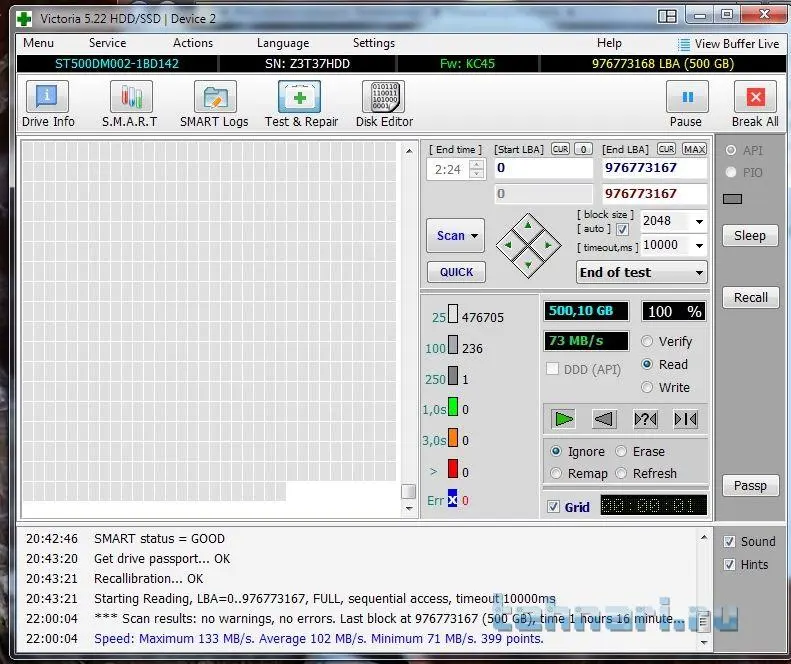The image size is (791, 664).
Task: Open the Service menu
Action: click(x=107, y=43)
